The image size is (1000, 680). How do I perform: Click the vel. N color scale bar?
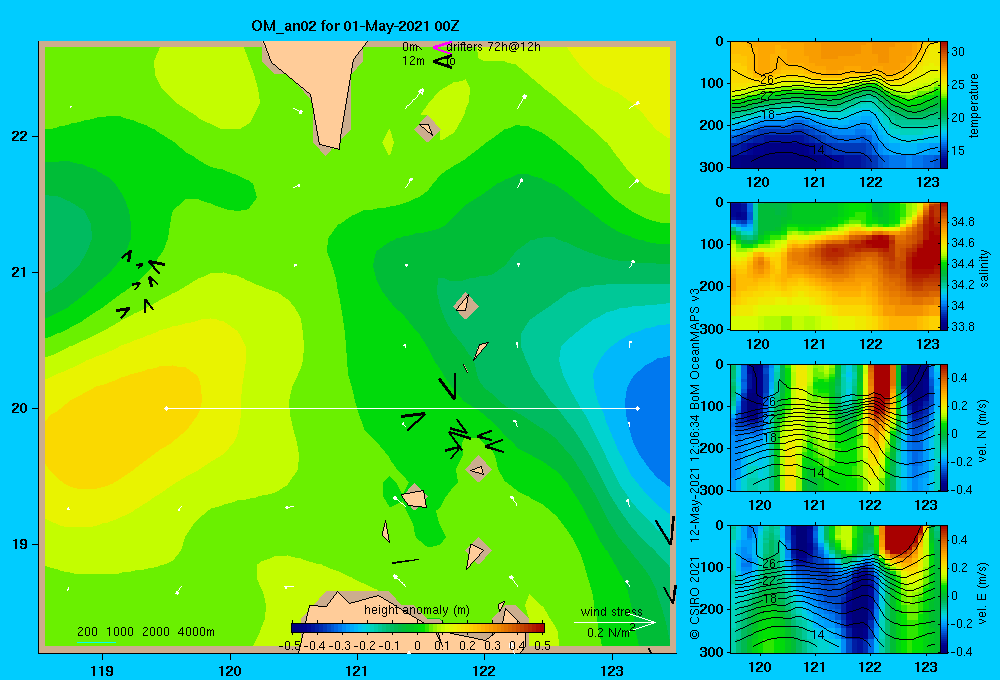tap(944, 428)
